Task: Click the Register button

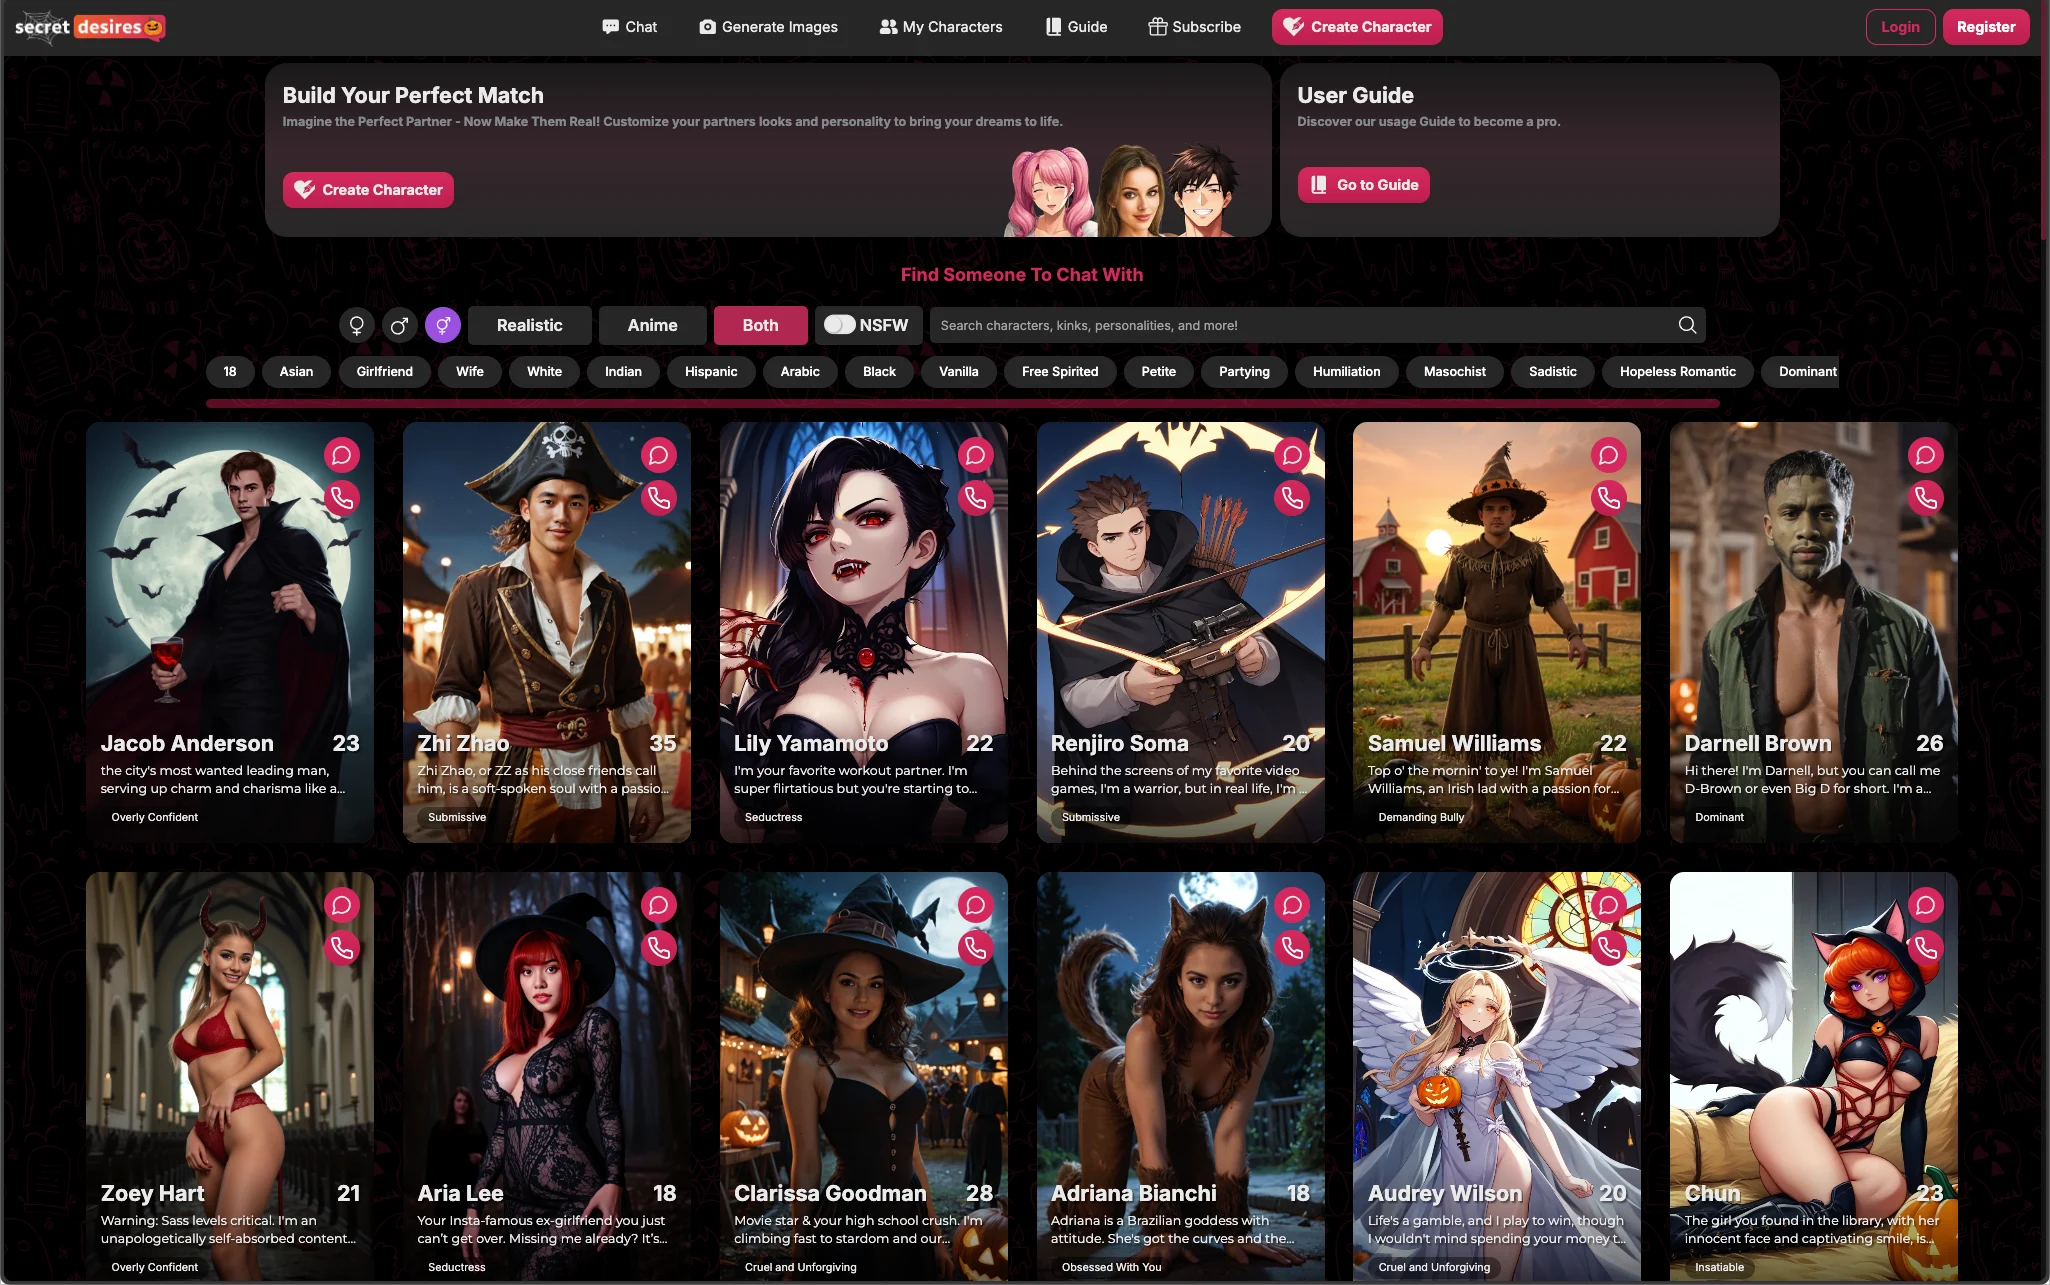Action: (x=1985, y=27)
